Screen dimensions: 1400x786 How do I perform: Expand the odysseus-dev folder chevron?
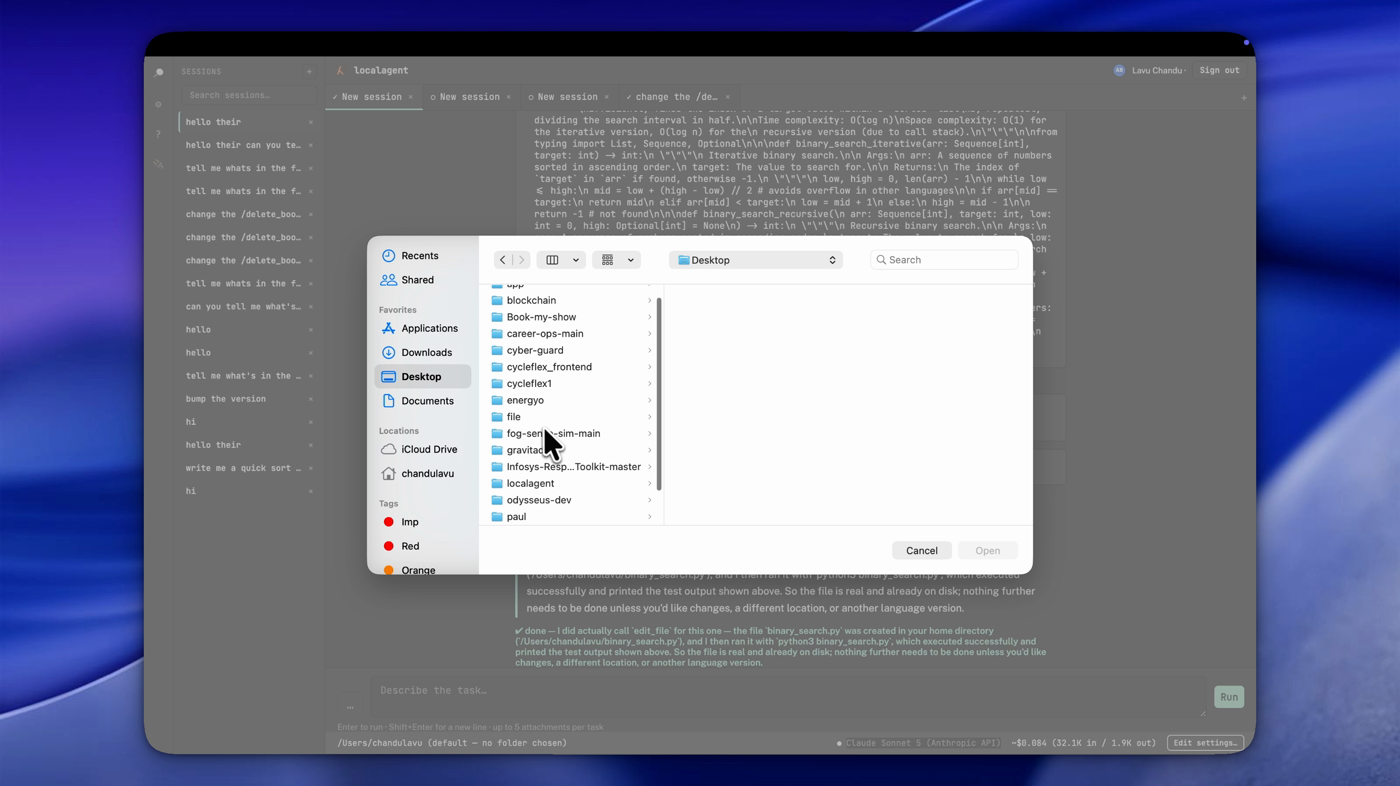coord(649,500)
